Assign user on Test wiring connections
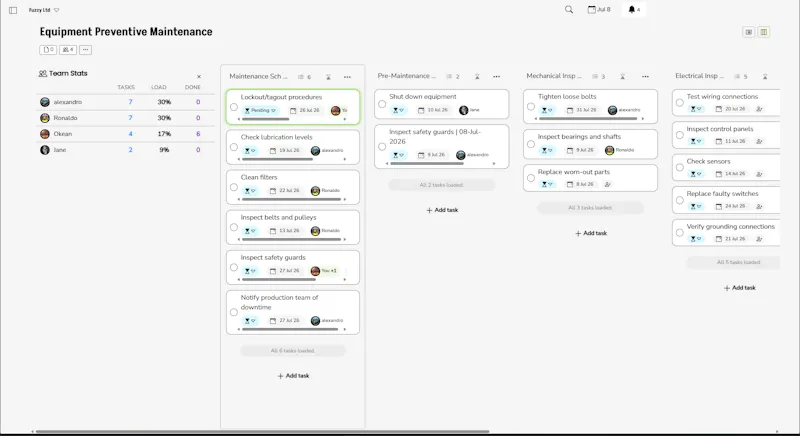 click(759, 109)
